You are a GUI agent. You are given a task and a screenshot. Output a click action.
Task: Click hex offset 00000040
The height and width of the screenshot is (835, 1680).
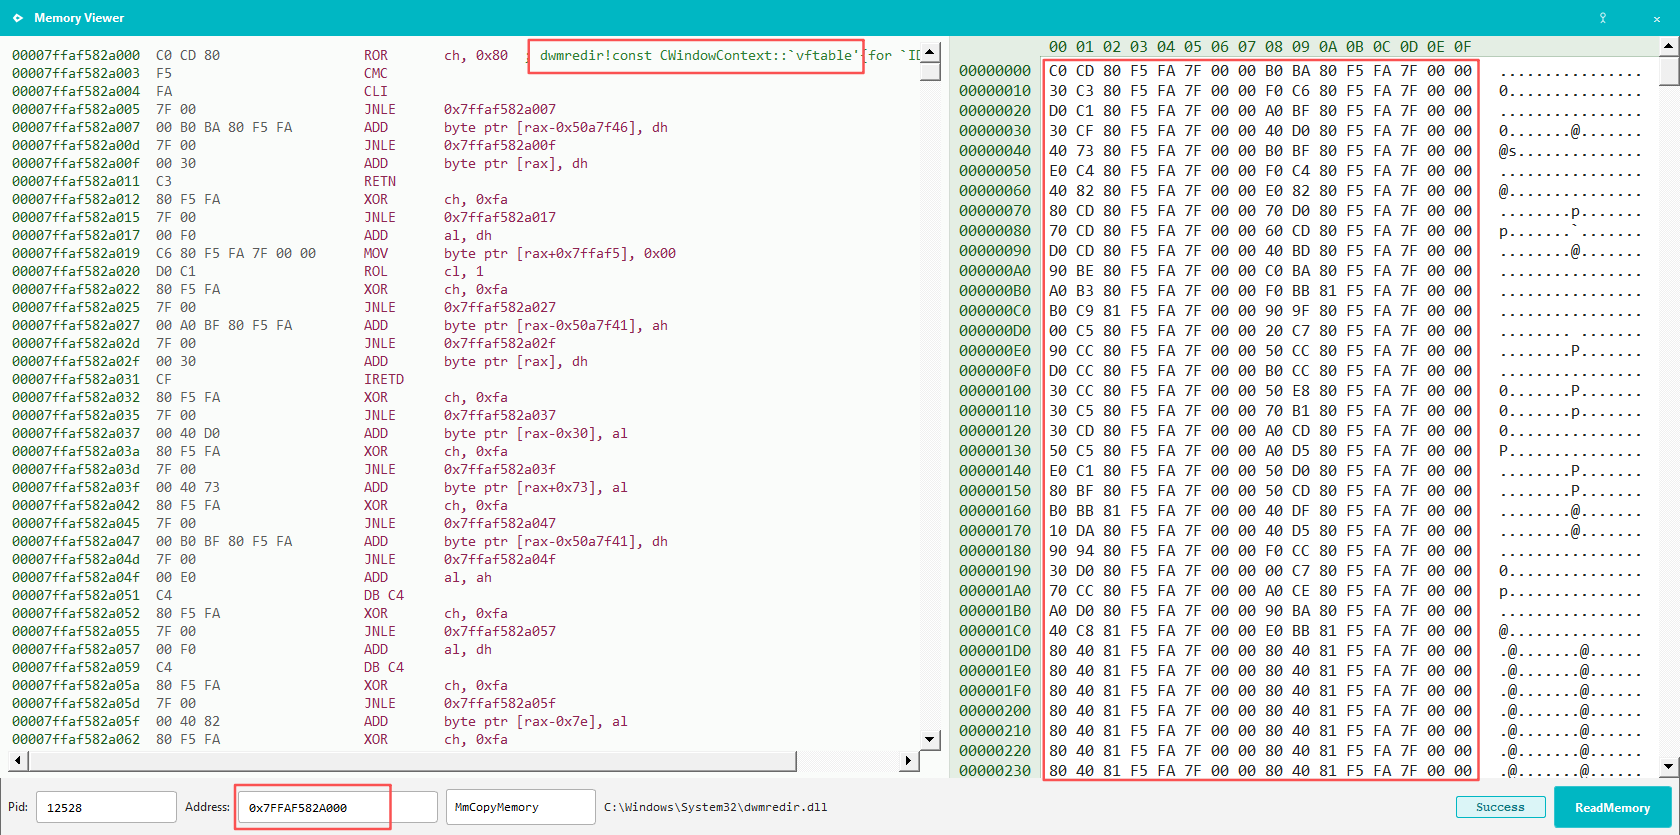pyautogui.click(x=995, y=151)
